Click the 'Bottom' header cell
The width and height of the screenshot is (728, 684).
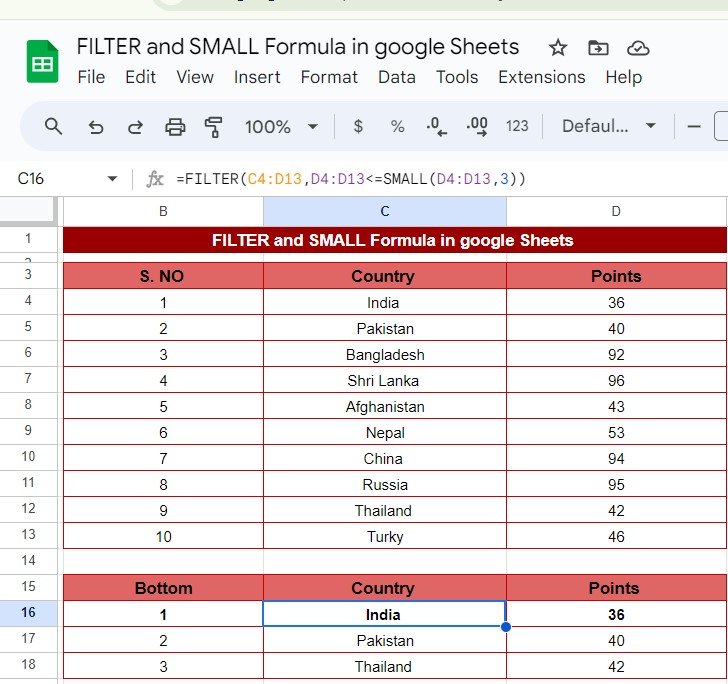point(163,588)
